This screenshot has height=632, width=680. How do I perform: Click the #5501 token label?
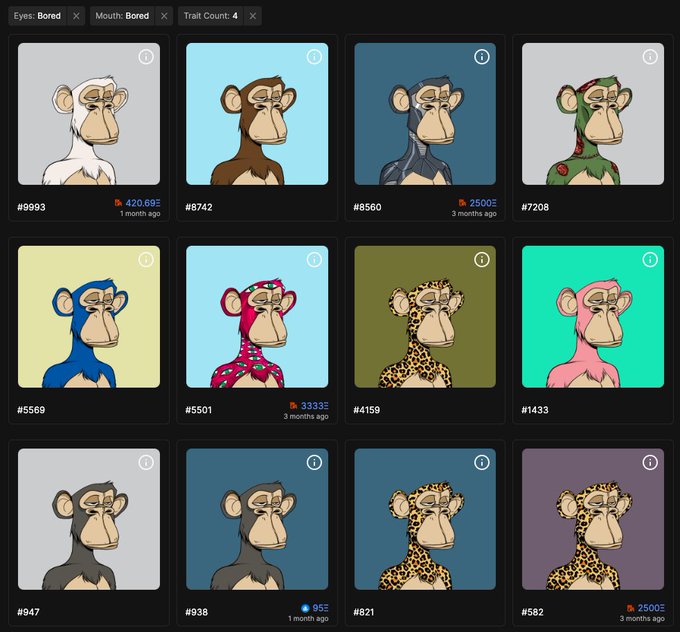[199, 410]
